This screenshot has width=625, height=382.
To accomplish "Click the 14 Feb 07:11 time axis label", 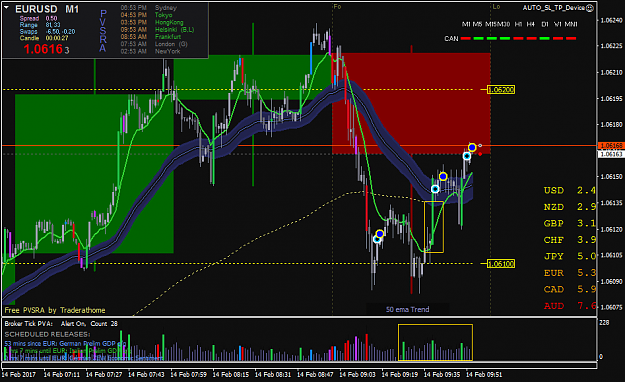I will (61, 375).
